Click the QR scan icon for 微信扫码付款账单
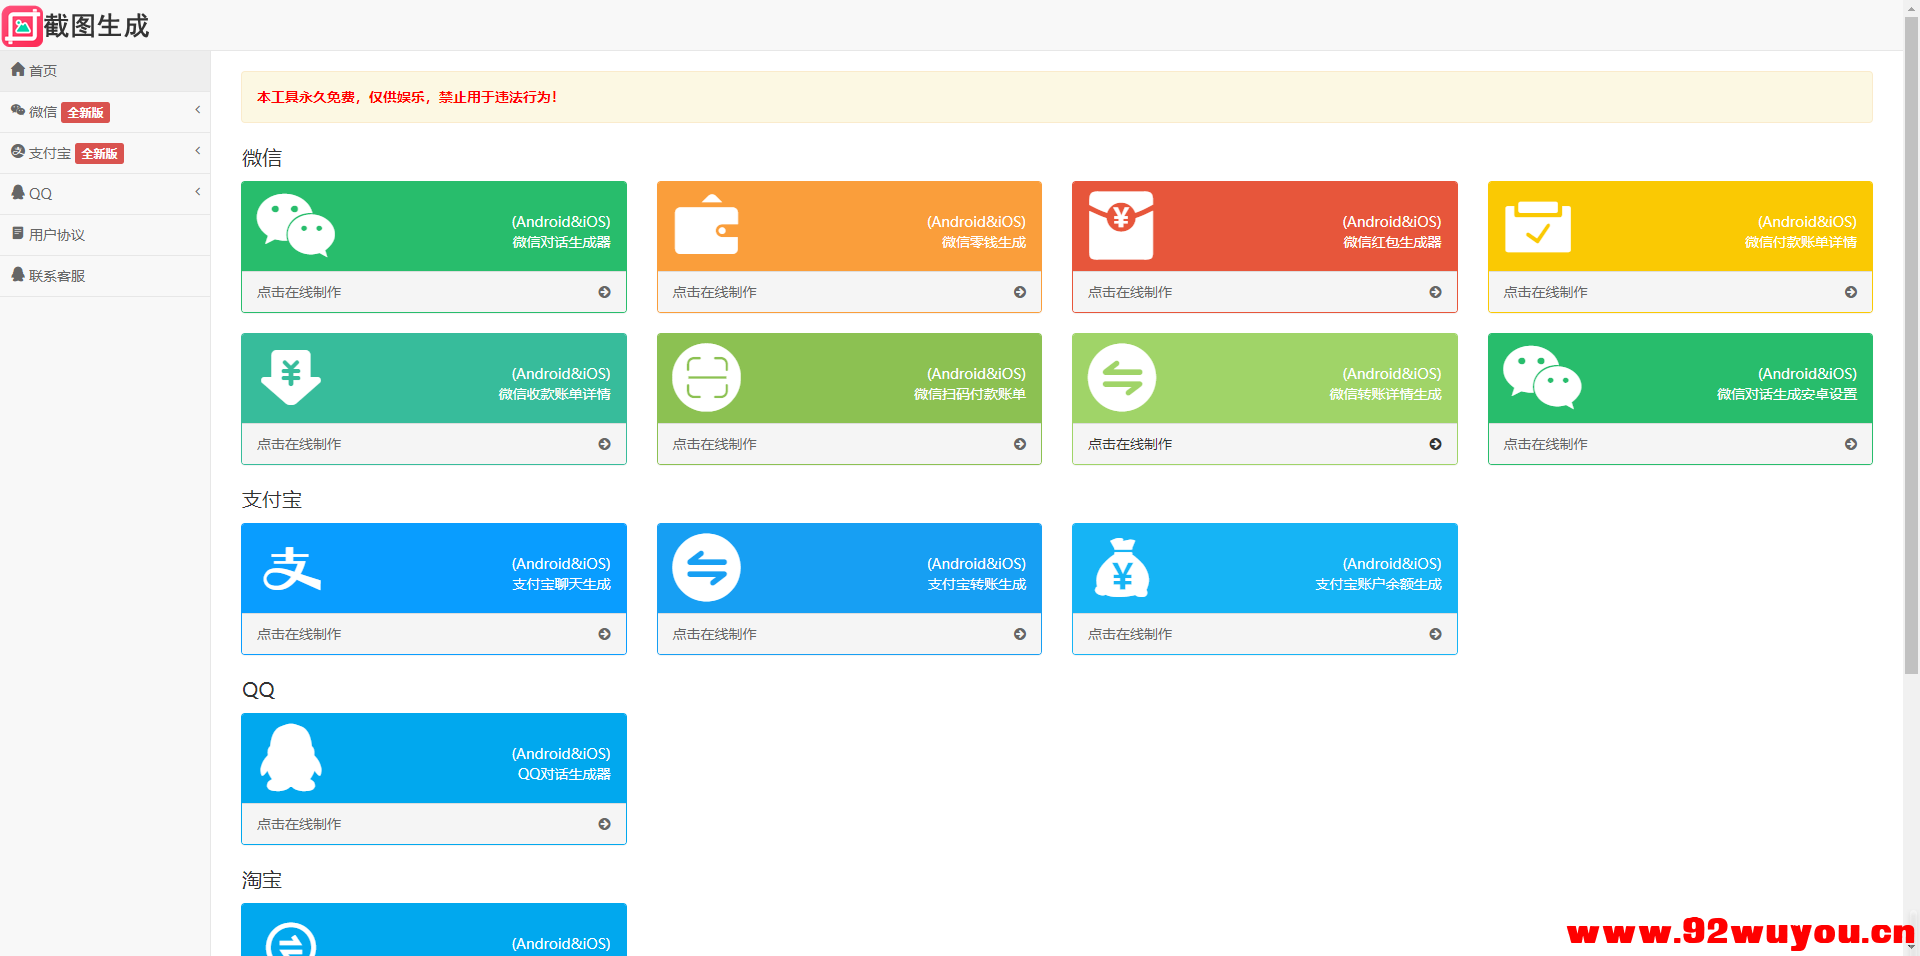Image resolution: width=1920 pixels, height=956 pixels. pos(706,378)
